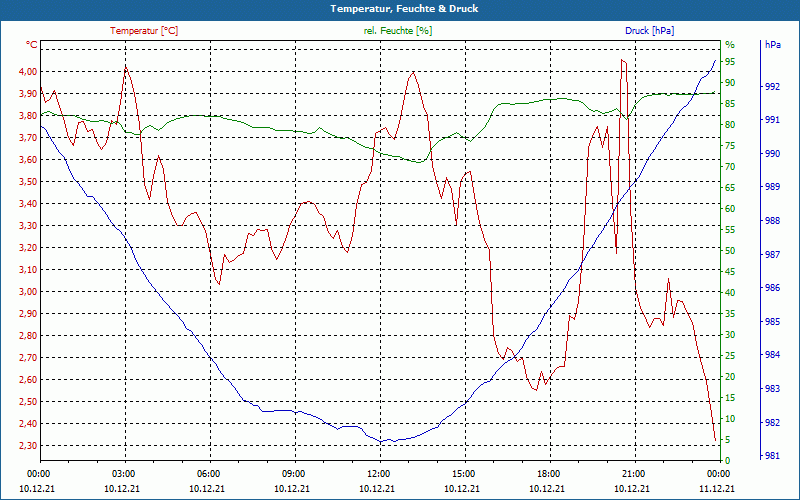Viewport: 800px width, 500px height.
Task: Click green humidity axis value '85'
Action: pyautogui.click(x=730, y=104)
